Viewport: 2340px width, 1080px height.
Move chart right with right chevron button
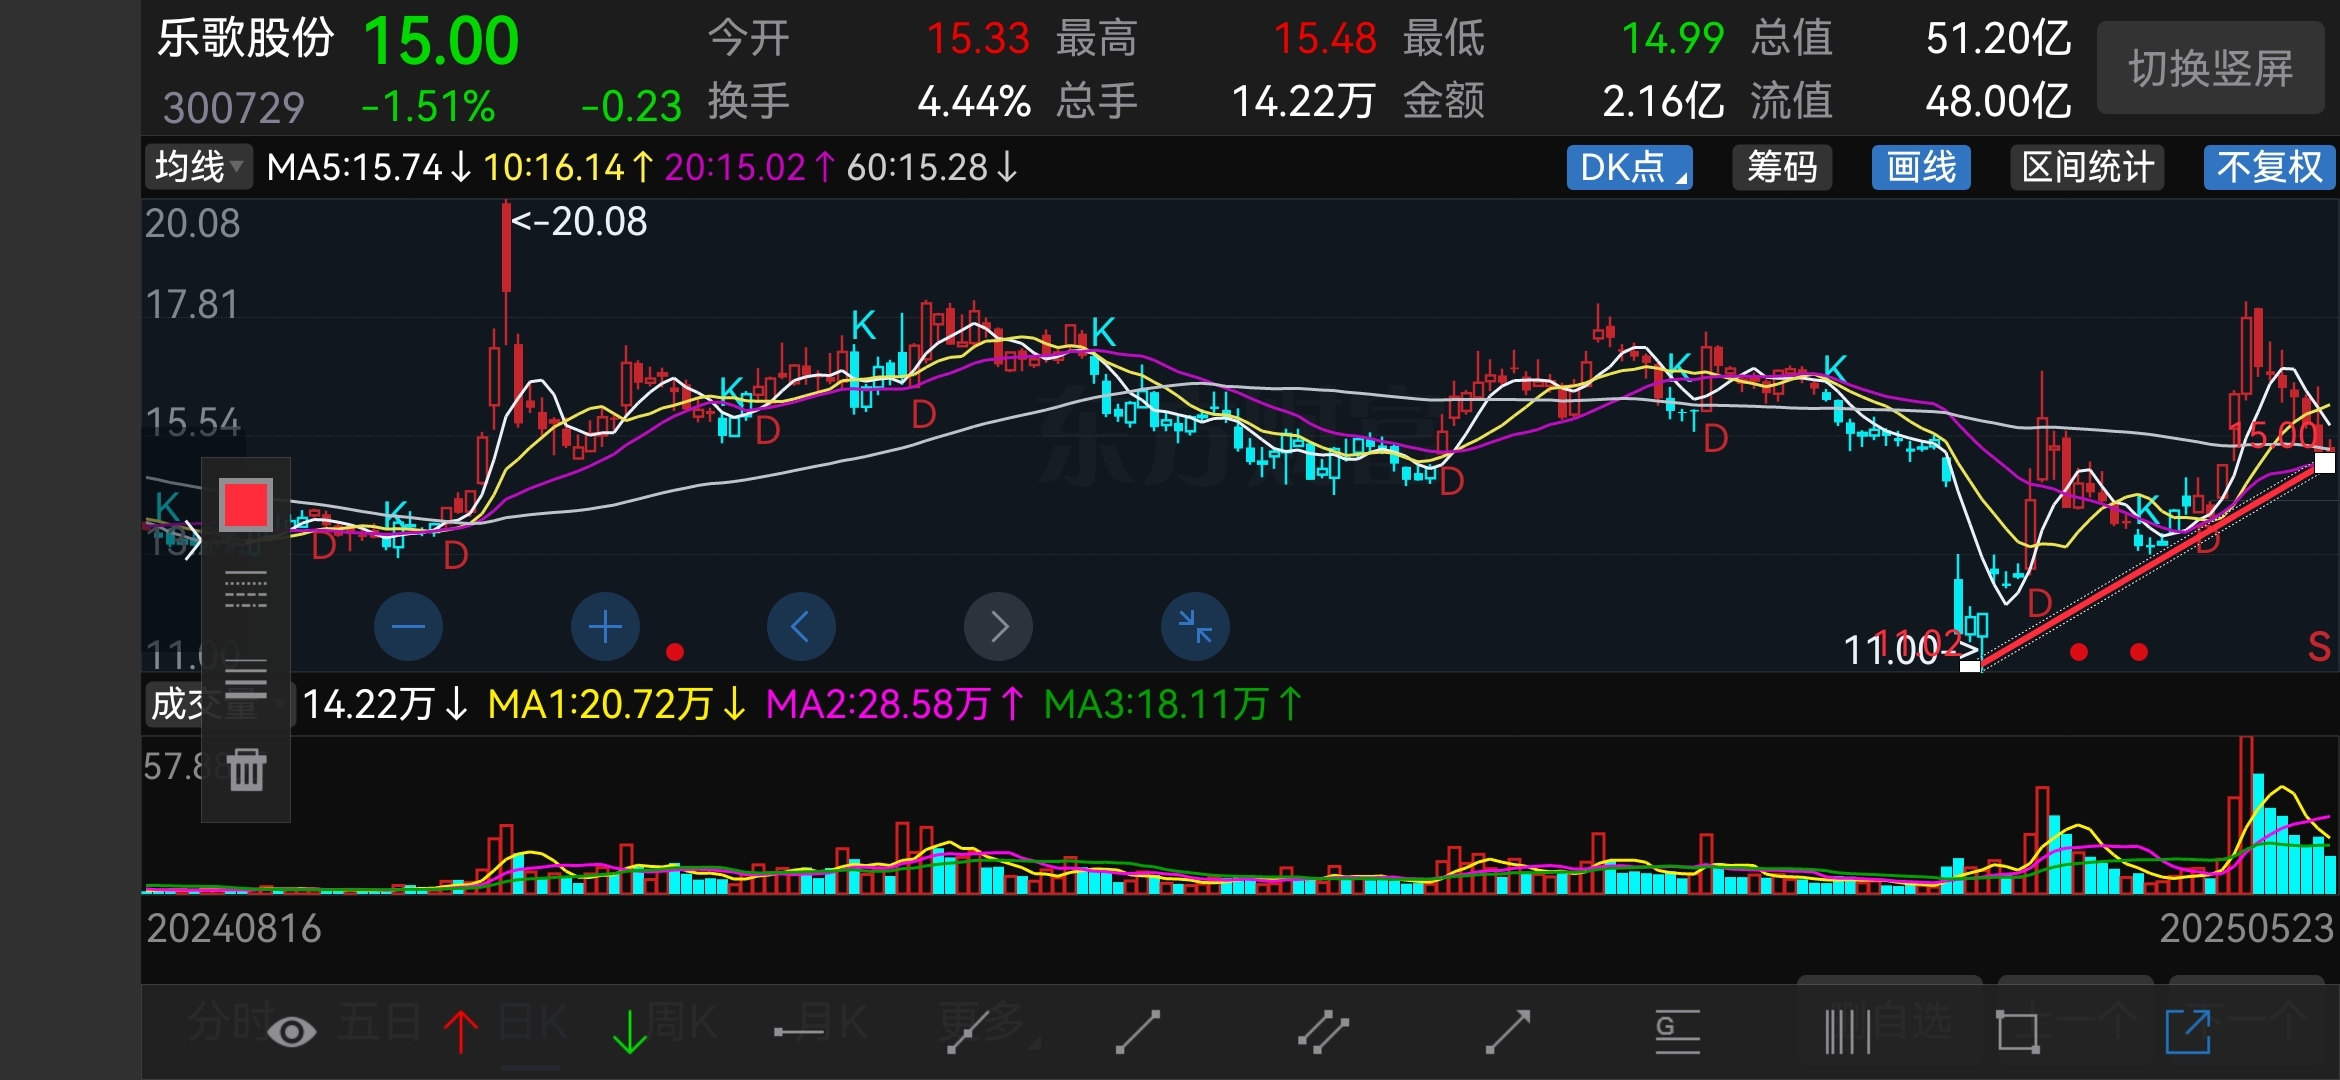pyautogui.click(x=998, y=627)
